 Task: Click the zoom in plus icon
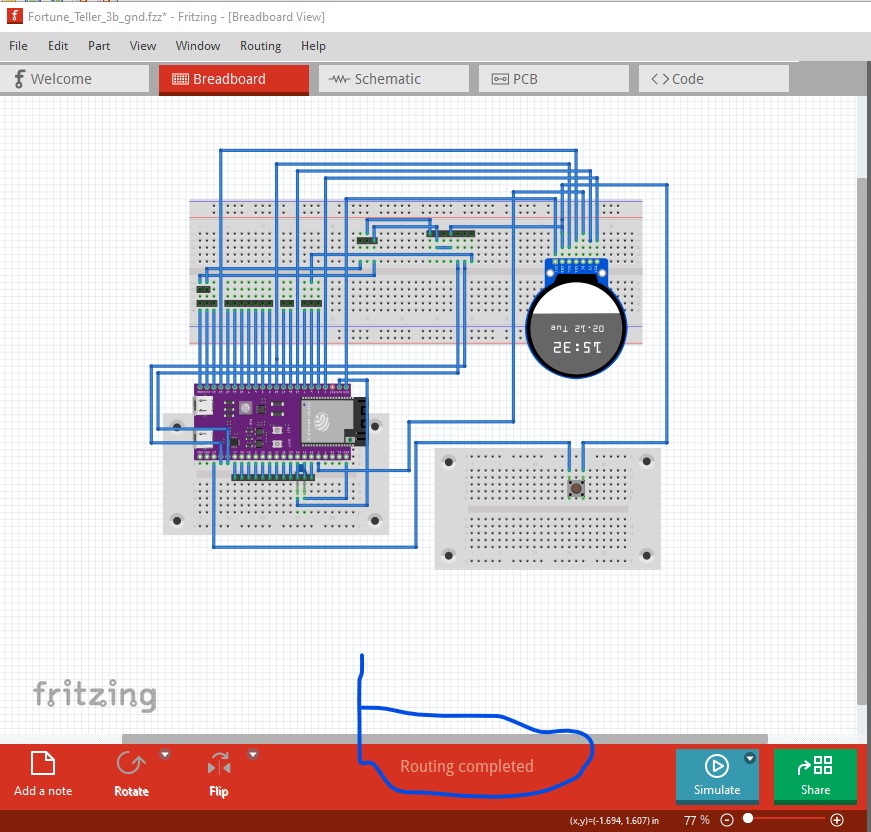(837, 820)
